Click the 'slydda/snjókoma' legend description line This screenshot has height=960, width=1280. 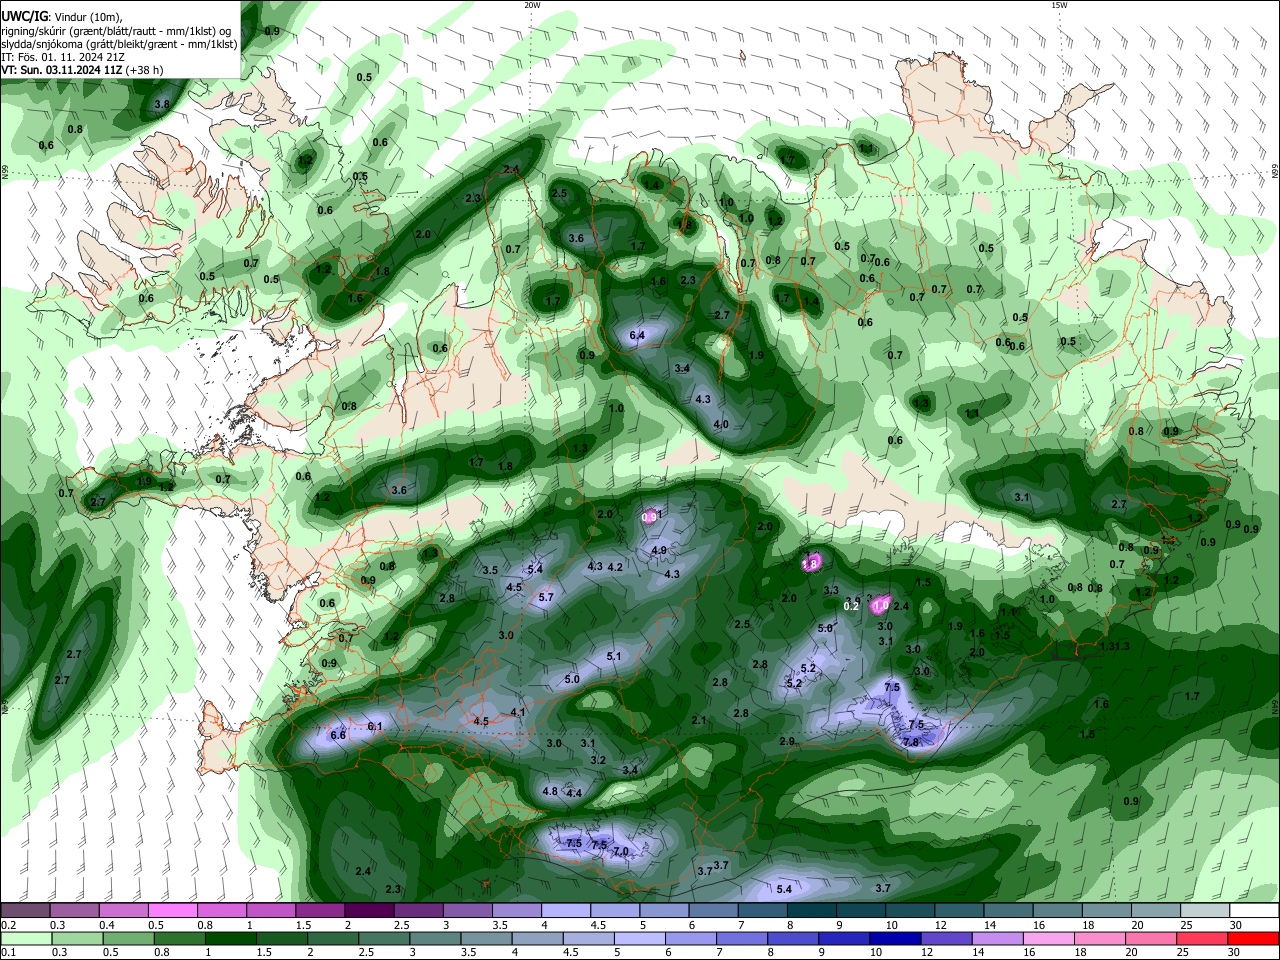pos(119,44)
